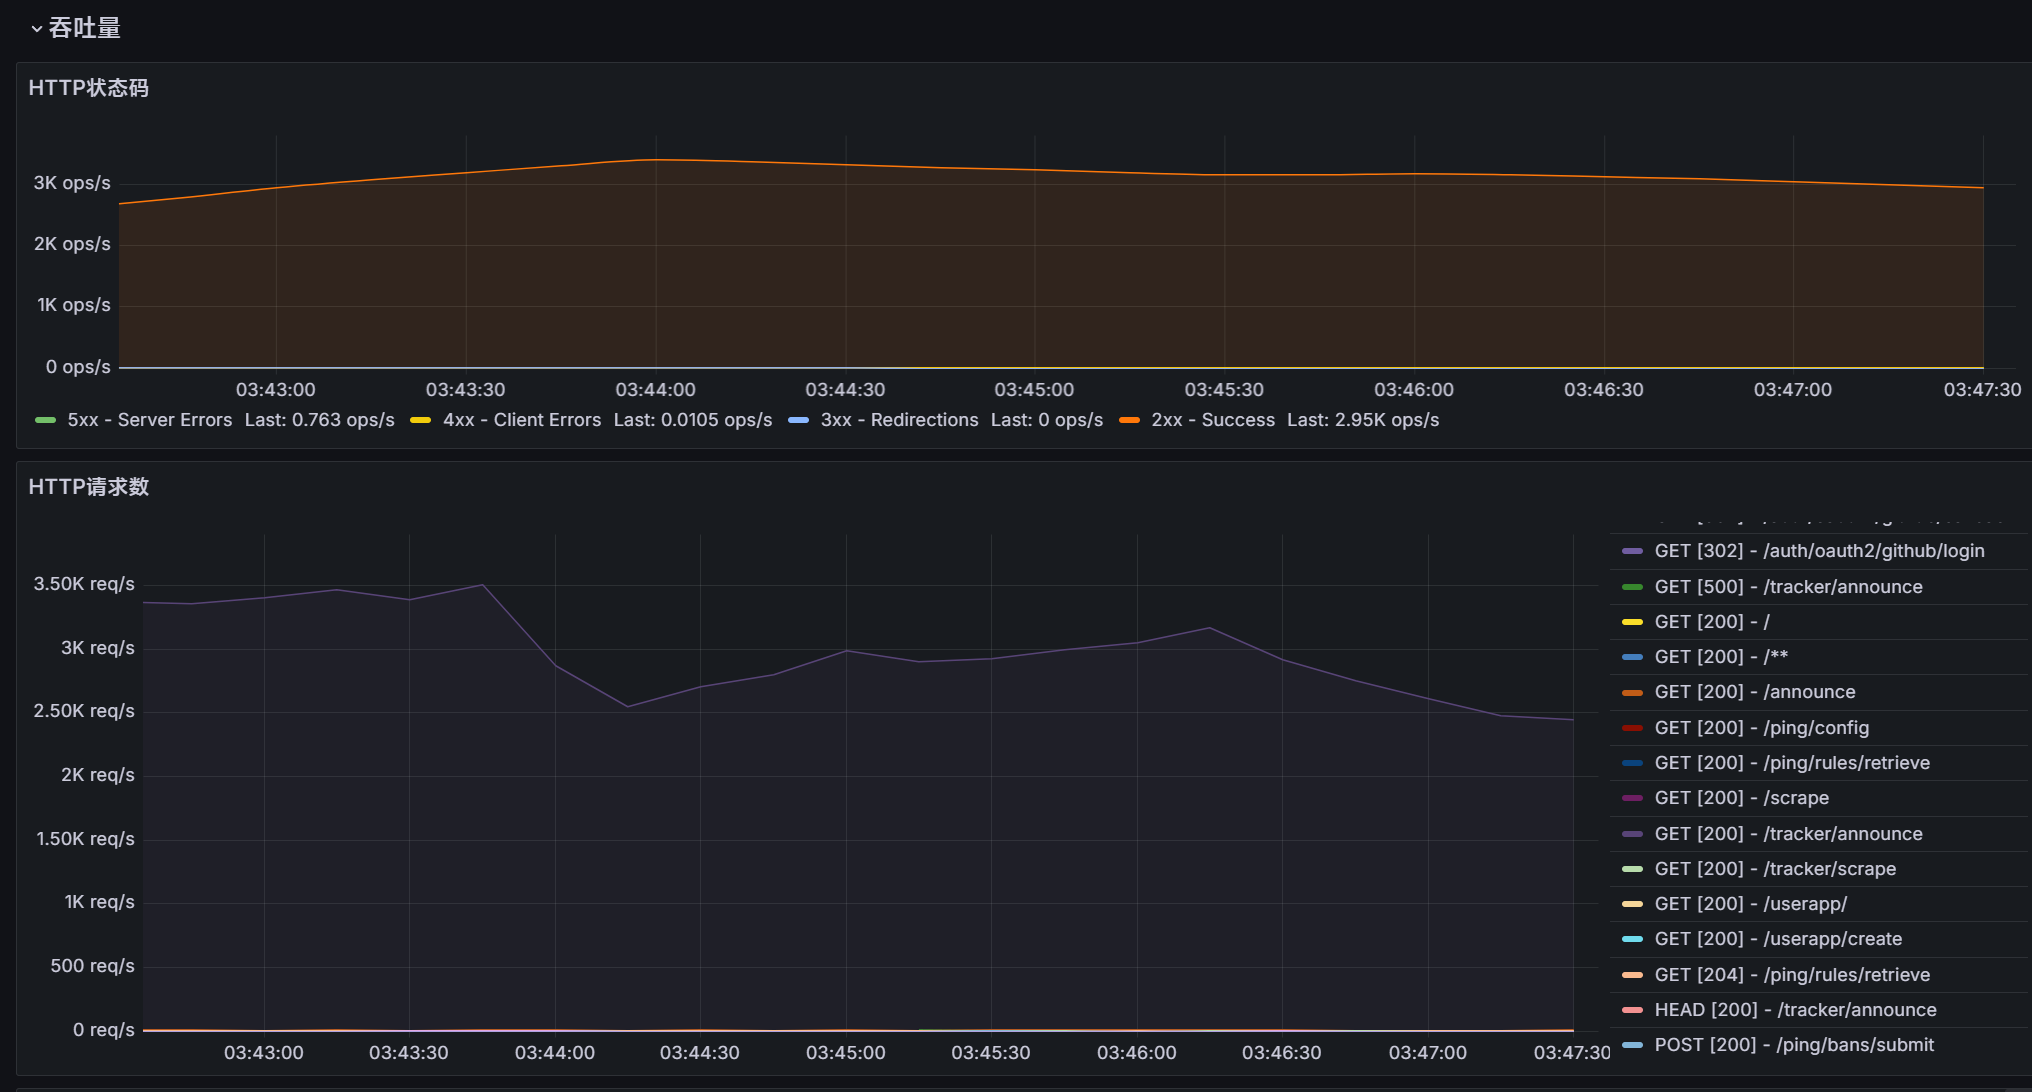Click the orange 2xx series color swatch
Screen dimensions: 2032x1092
click(x=1129, y=420)
